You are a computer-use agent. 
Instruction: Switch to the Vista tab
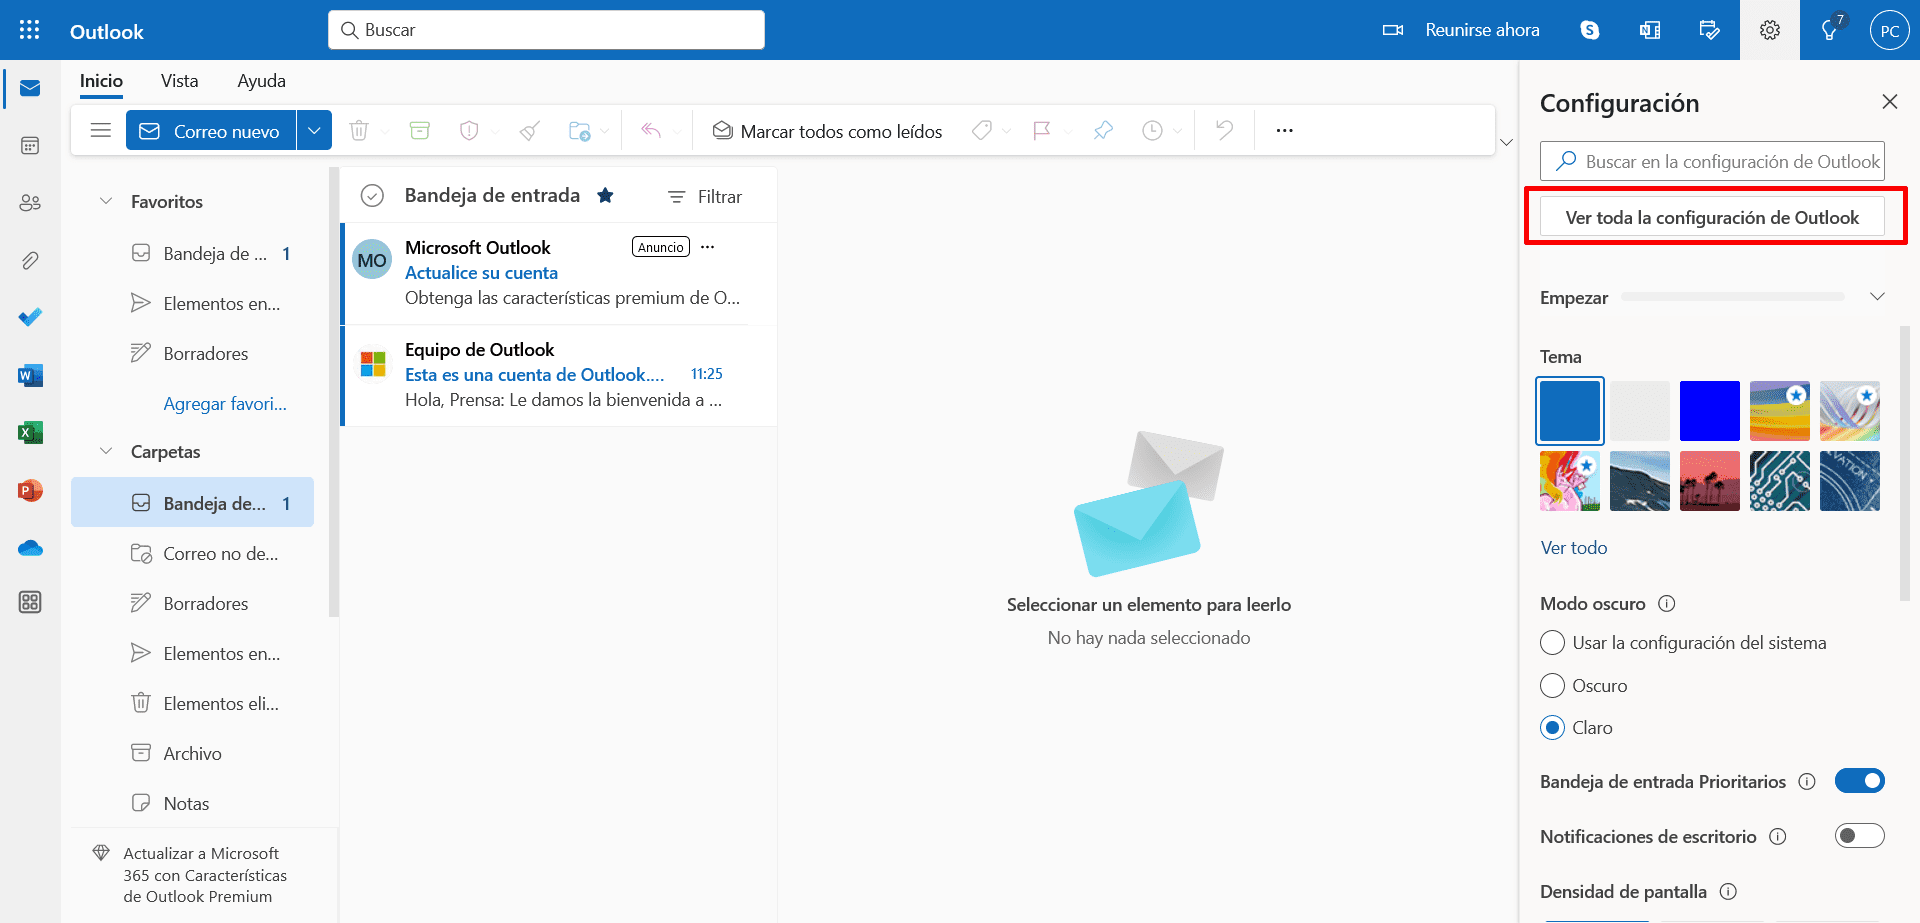point(179,81)
